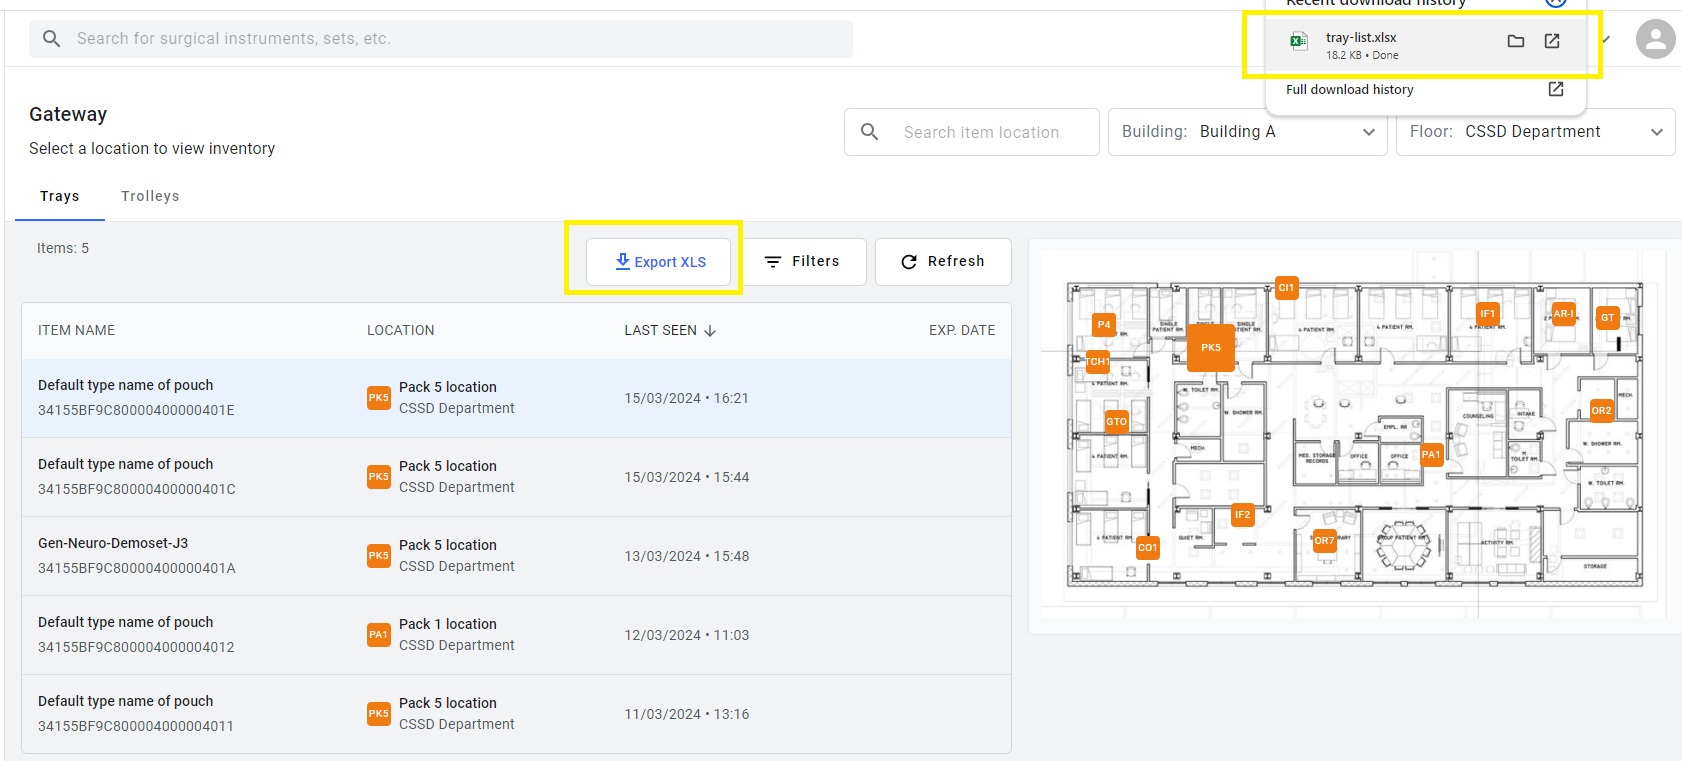
Task: Click the Refresh button
Action: [943, 262]
